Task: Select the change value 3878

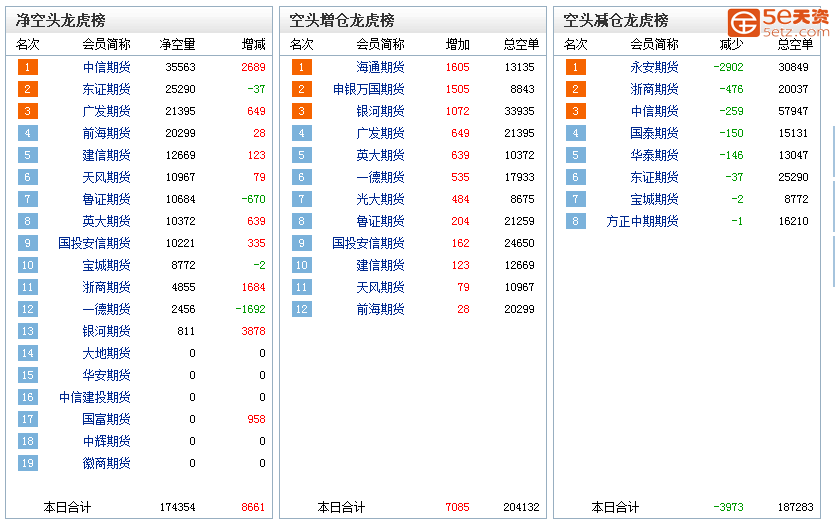Action: pos(253,331)
